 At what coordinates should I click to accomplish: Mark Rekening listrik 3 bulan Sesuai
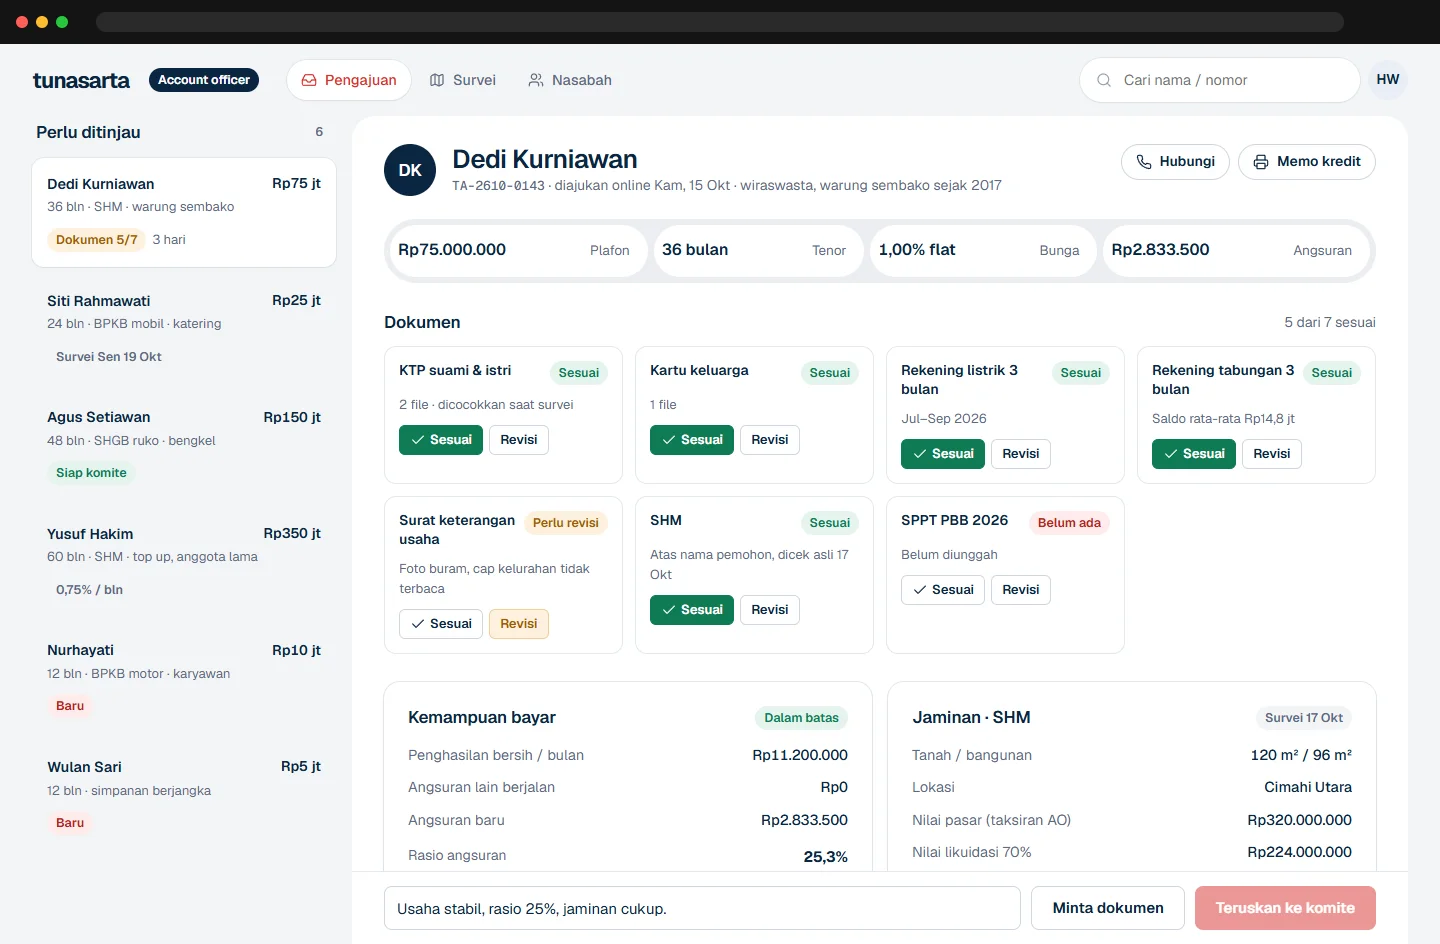(x=943, y=454)
